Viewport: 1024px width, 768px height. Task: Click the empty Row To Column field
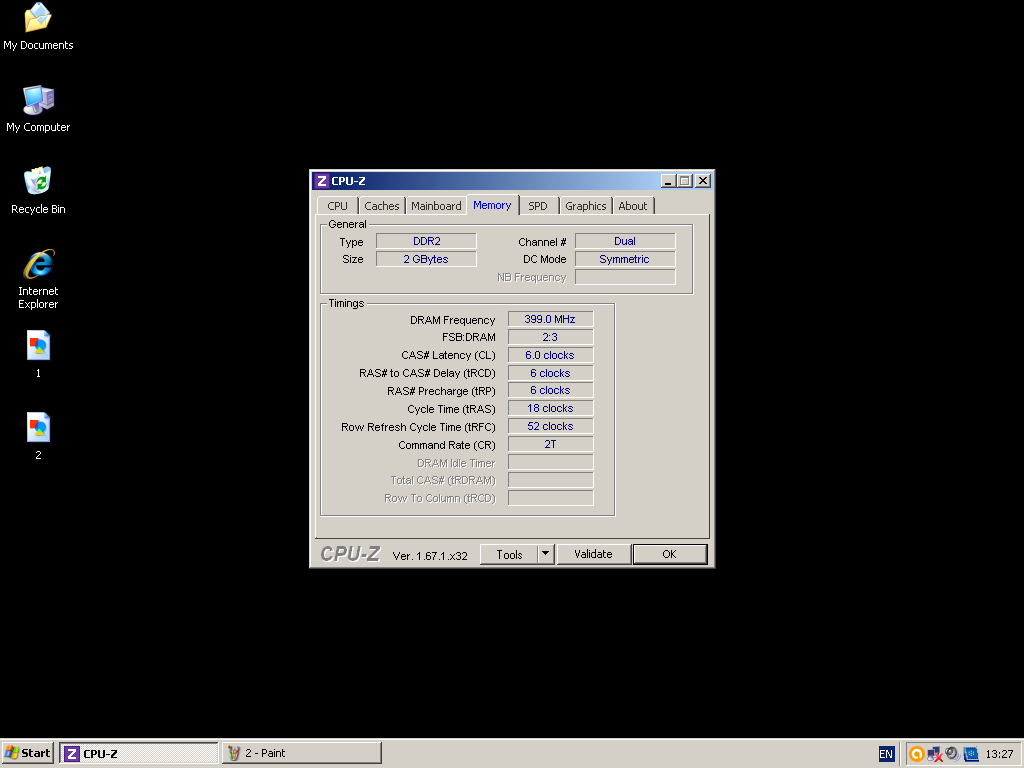[551, 498]
